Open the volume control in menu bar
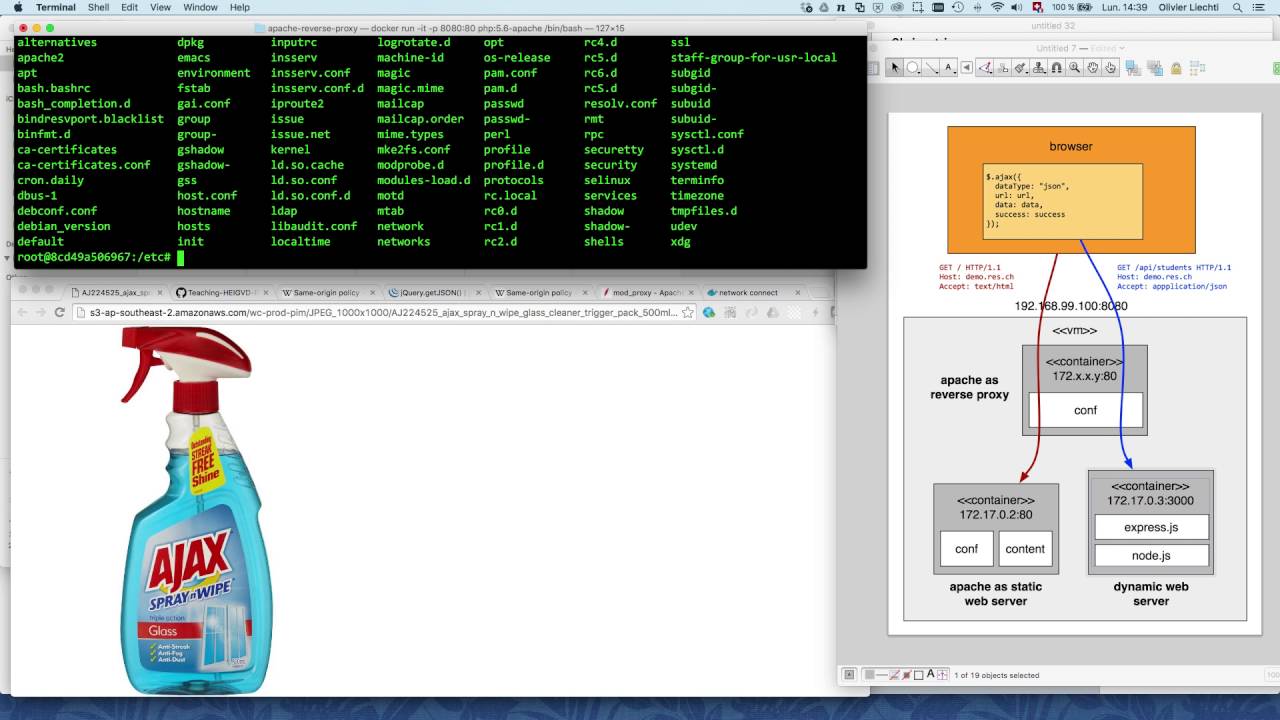Viewport: 1280px width, 720px height. (x=1017, y=7)
